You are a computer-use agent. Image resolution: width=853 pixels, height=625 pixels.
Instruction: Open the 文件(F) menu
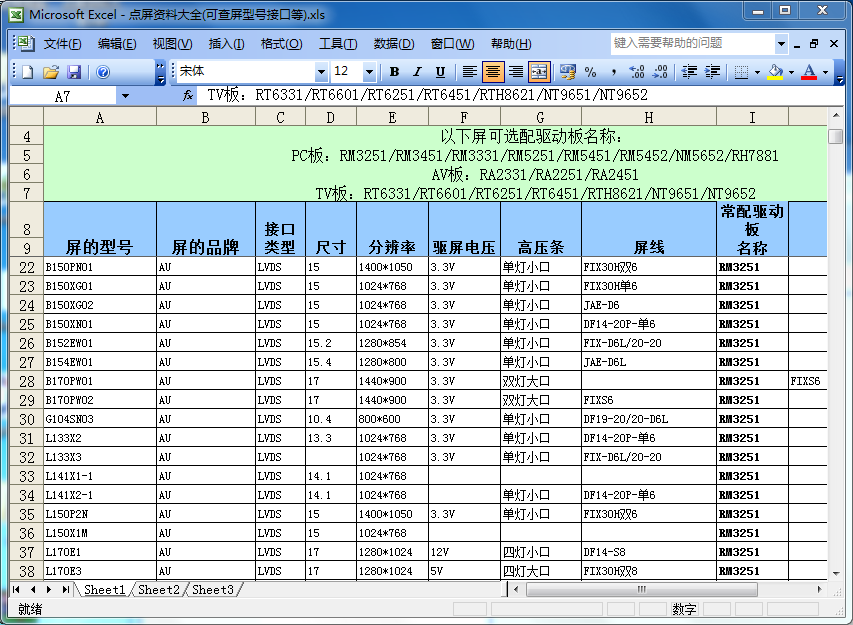tap(63, 44)
